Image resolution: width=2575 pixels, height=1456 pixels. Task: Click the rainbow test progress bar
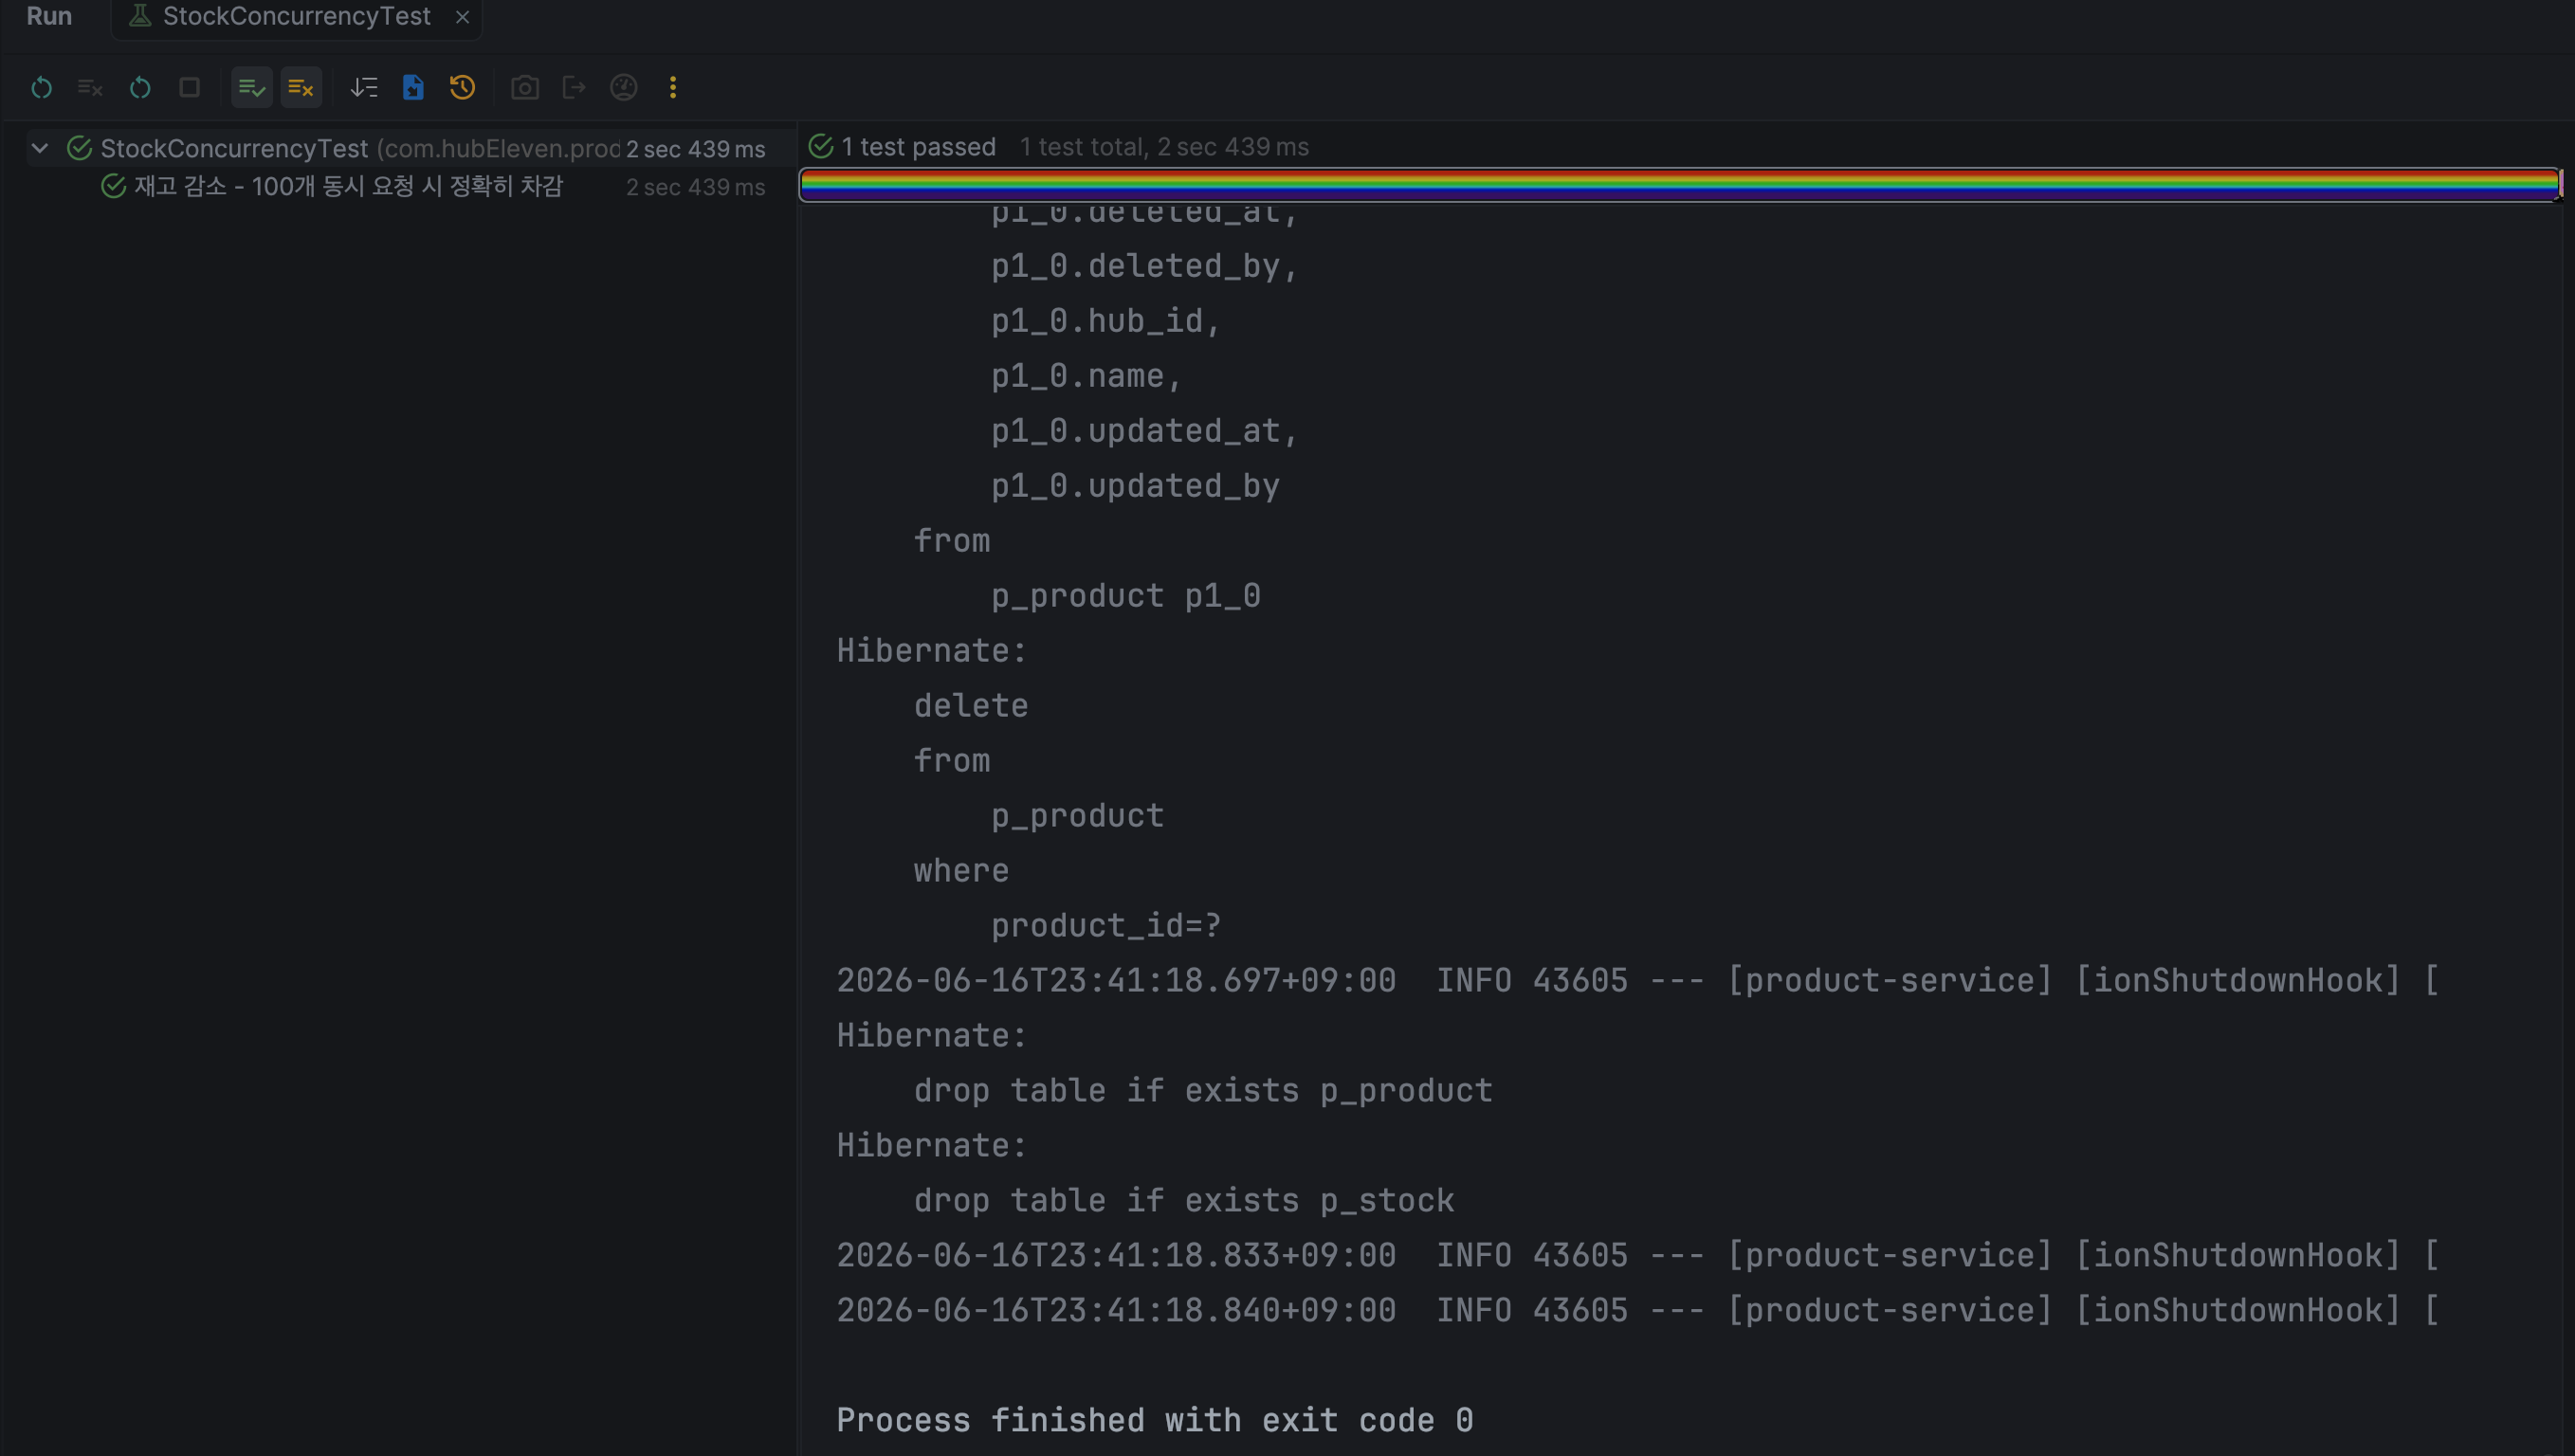pos(1679,185)
